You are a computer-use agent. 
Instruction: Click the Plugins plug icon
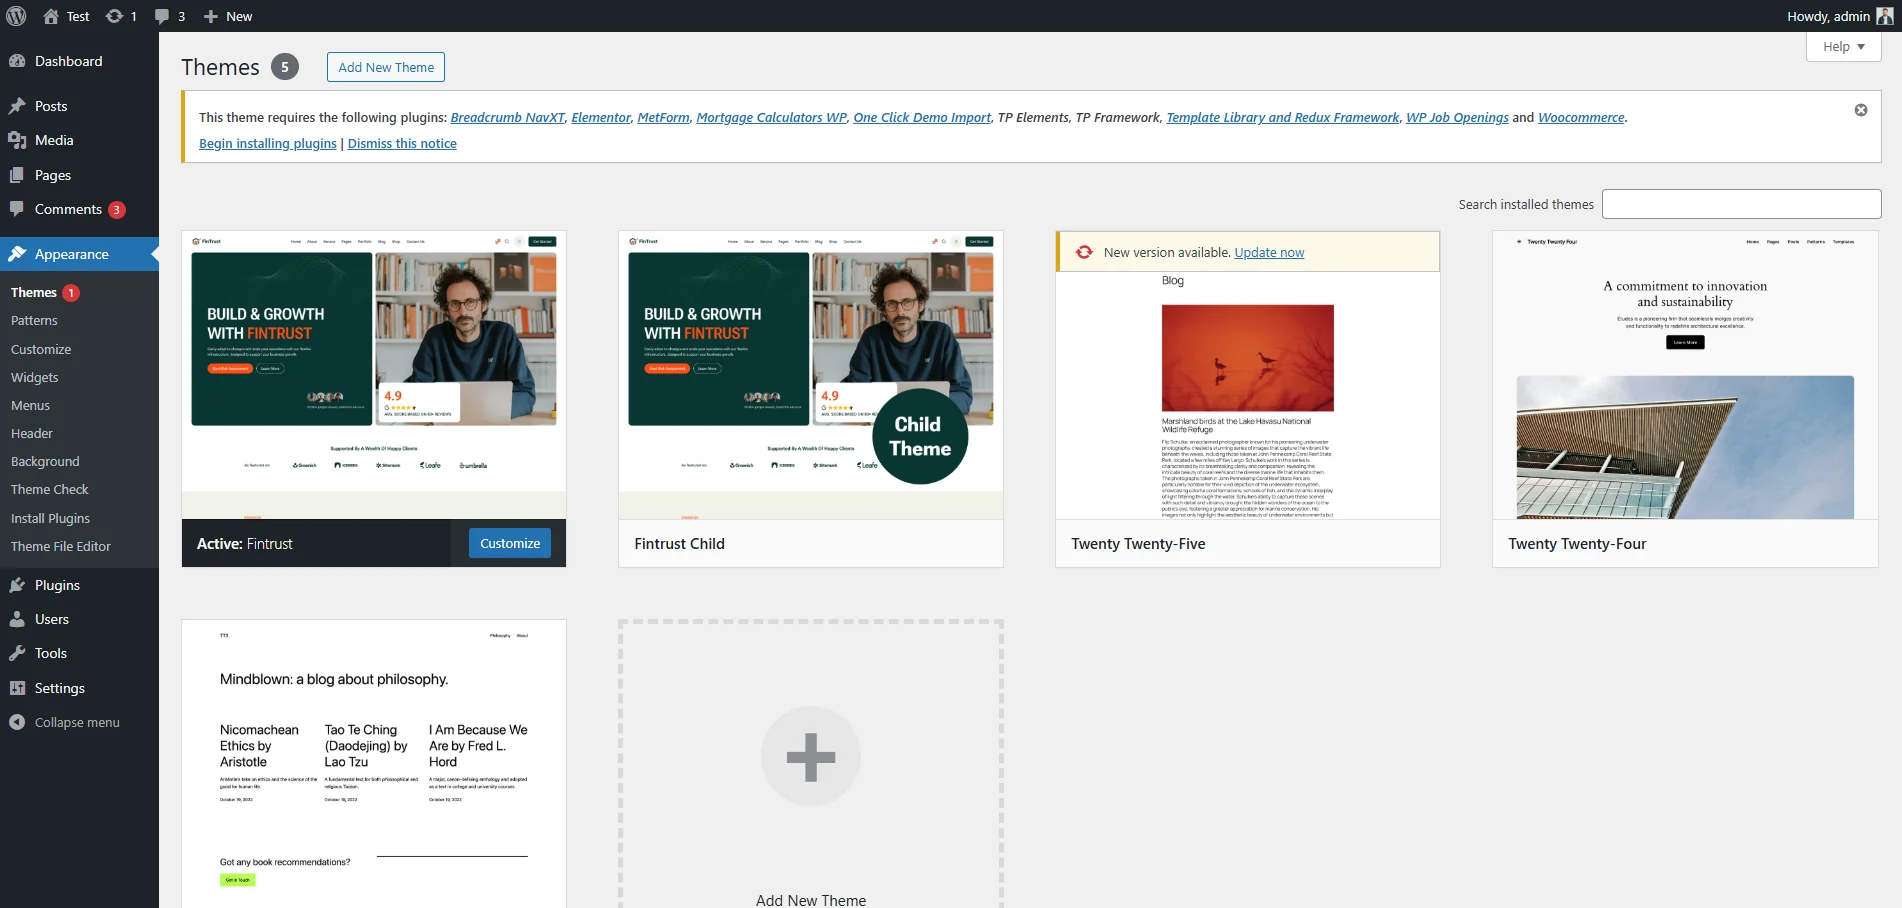17,585
